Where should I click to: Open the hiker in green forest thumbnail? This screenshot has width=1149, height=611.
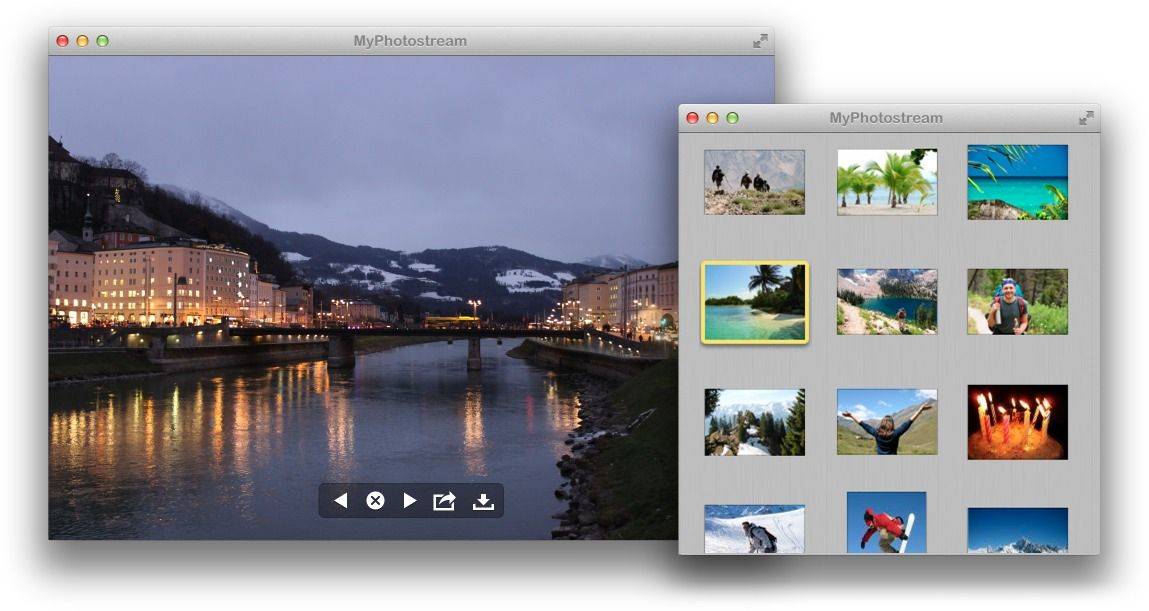(1017, 301)
